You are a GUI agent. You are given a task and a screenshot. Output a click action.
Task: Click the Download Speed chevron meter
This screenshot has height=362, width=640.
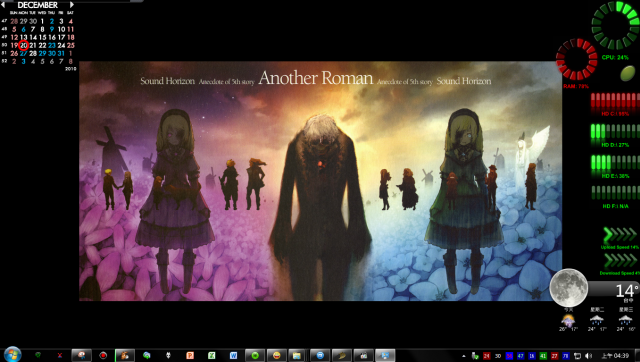pos(620,261)
